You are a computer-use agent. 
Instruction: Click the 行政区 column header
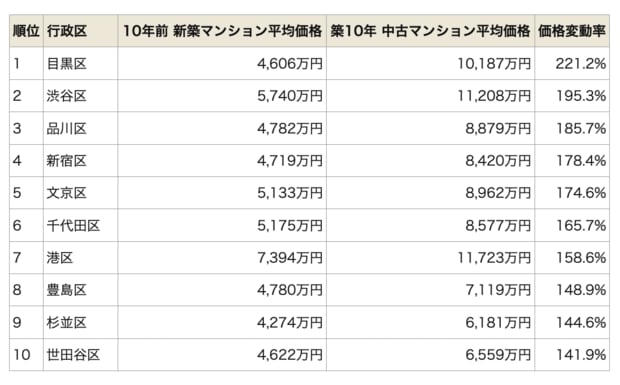pos(80,31)
